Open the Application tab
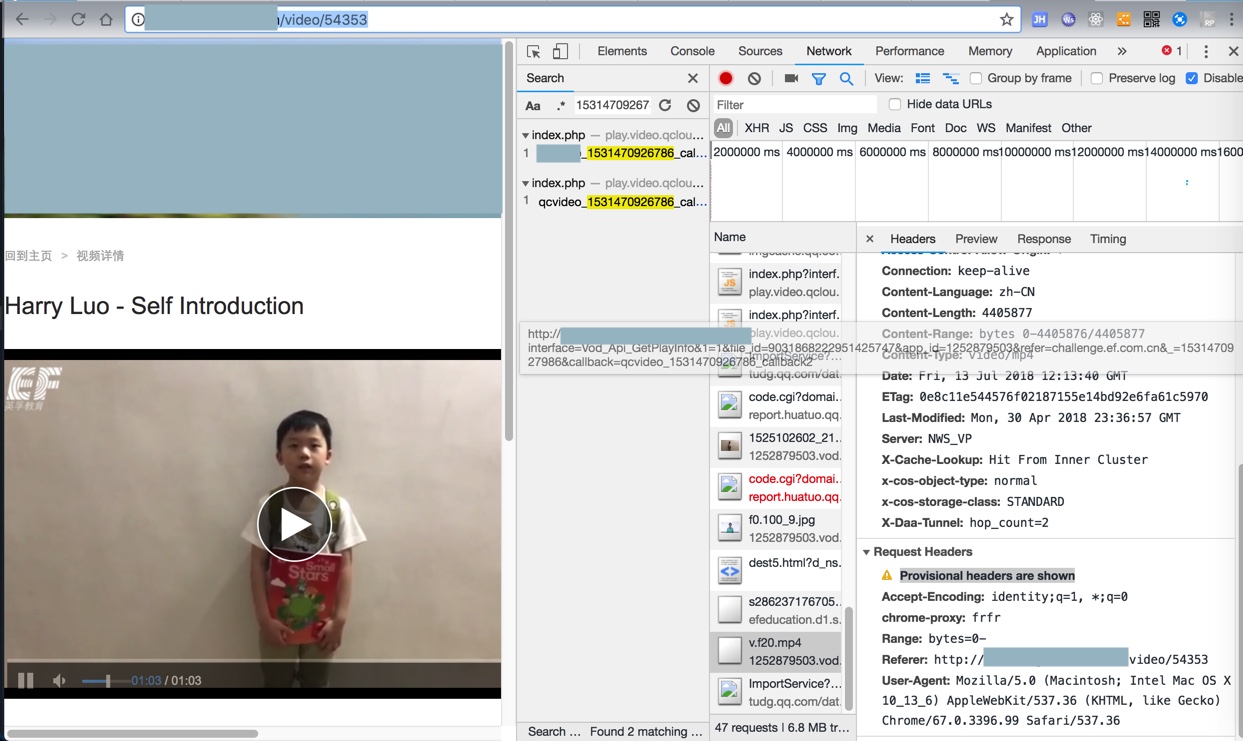Screen dimensions: 1243x741 (1066, 51)
